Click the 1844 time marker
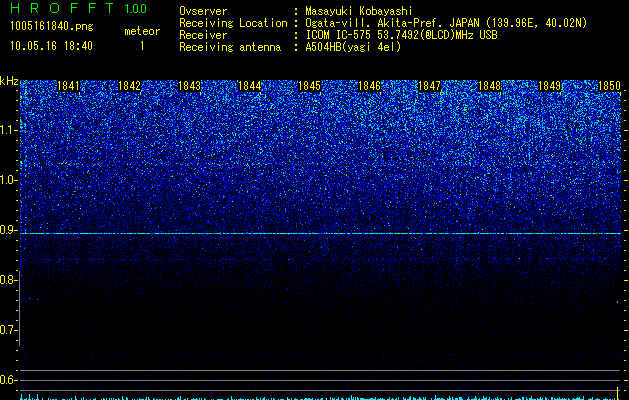 (250, 86)
